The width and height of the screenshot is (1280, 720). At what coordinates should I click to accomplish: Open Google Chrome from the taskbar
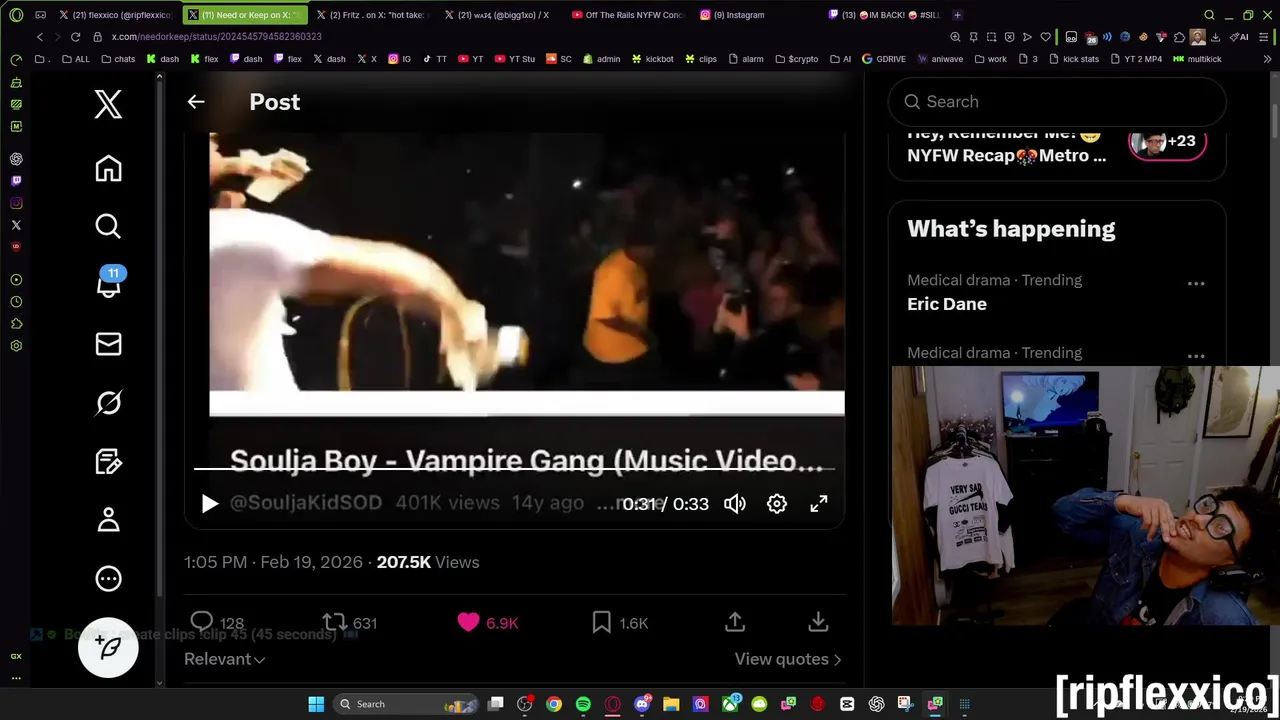click(x=554, y=704)
